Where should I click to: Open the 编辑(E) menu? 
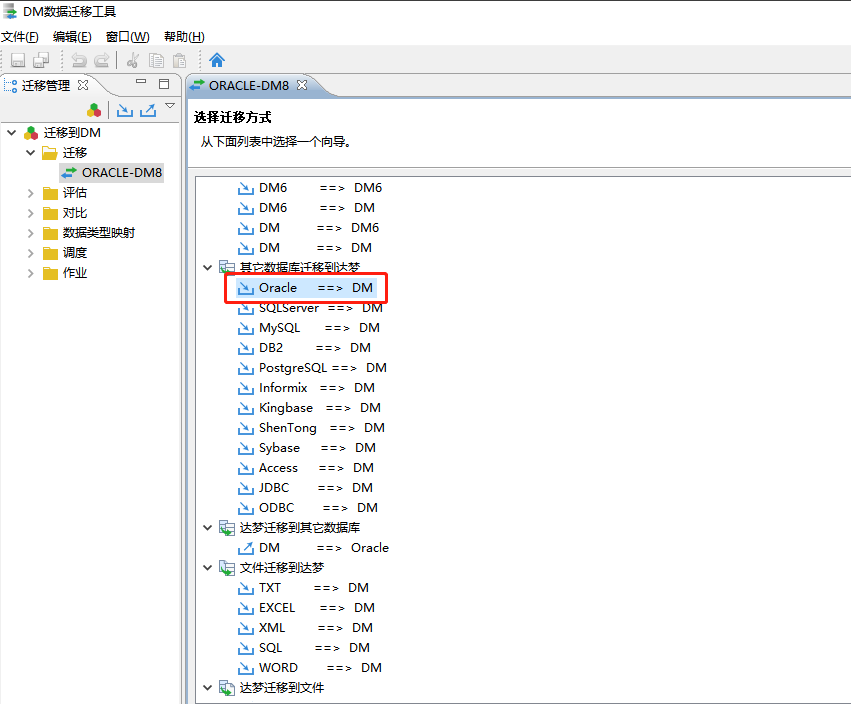point(72,37)
